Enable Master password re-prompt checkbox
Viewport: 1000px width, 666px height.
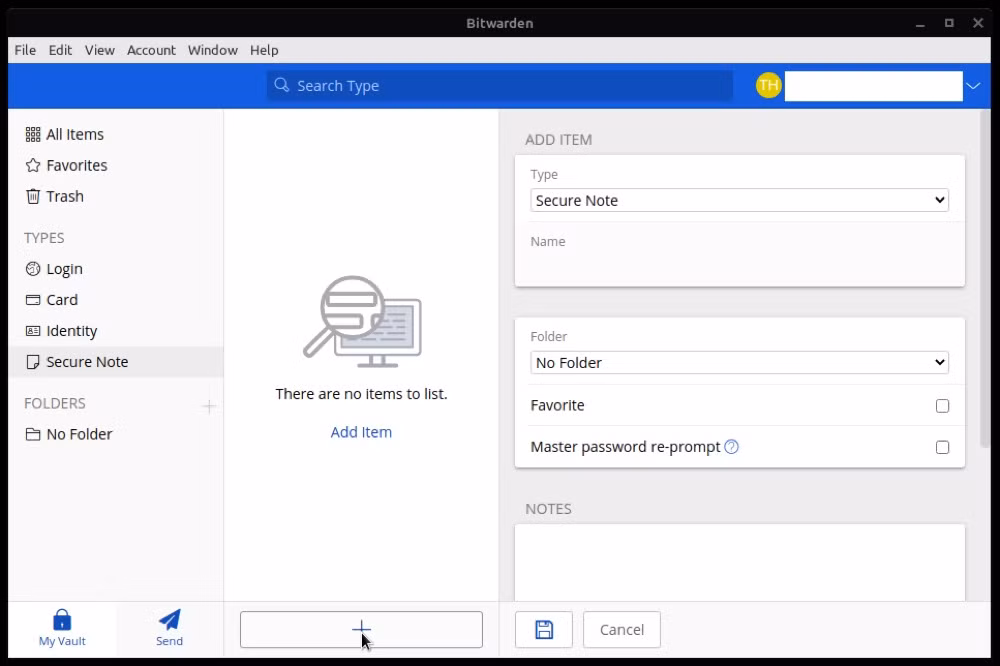pyautogui.click(x=942, y=447)
